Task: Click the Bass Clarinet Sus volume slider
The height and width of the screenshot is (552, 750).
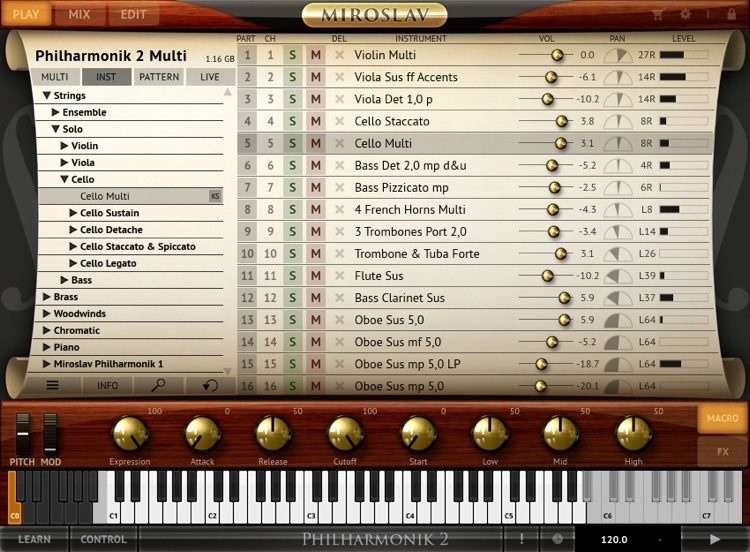Action: 564,298
